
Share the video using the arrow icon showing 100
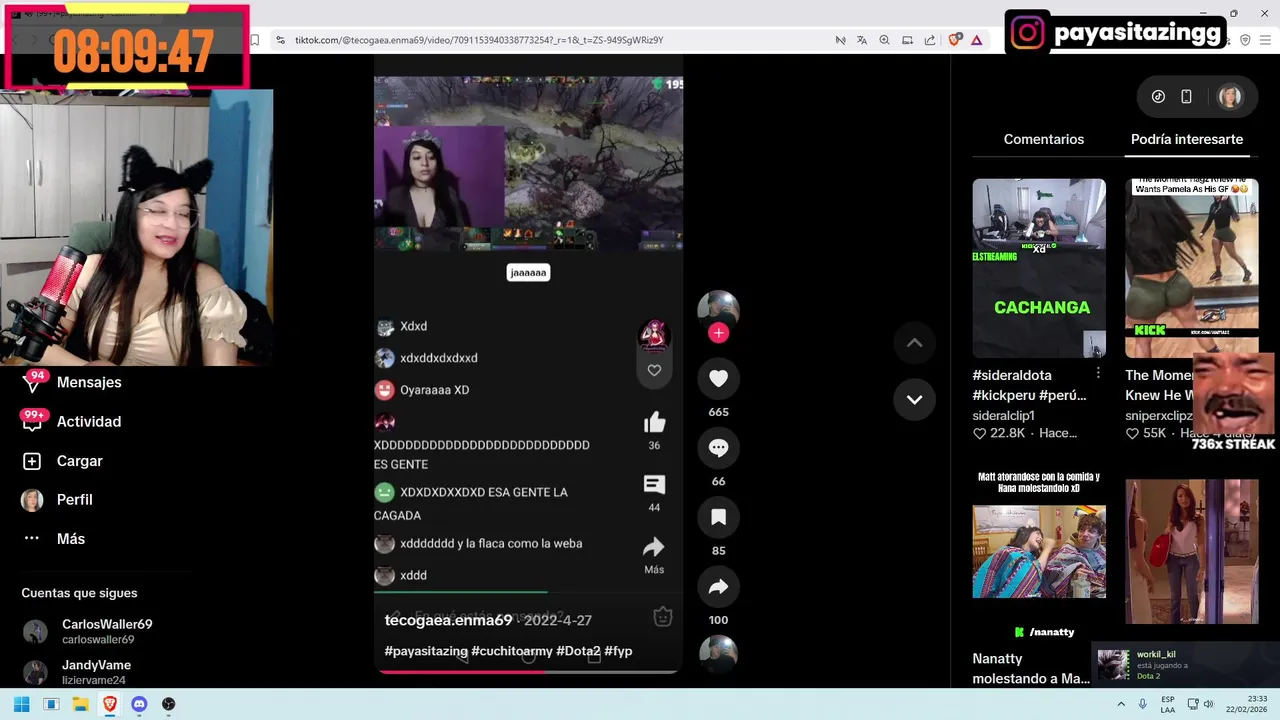click(x=718, y=587)
